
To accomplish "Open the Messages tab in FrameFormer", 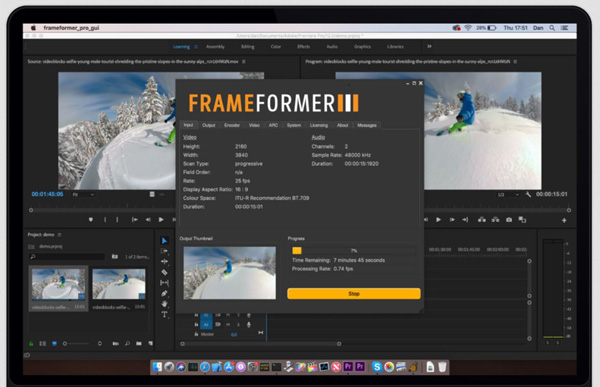I will coord(367,125).
